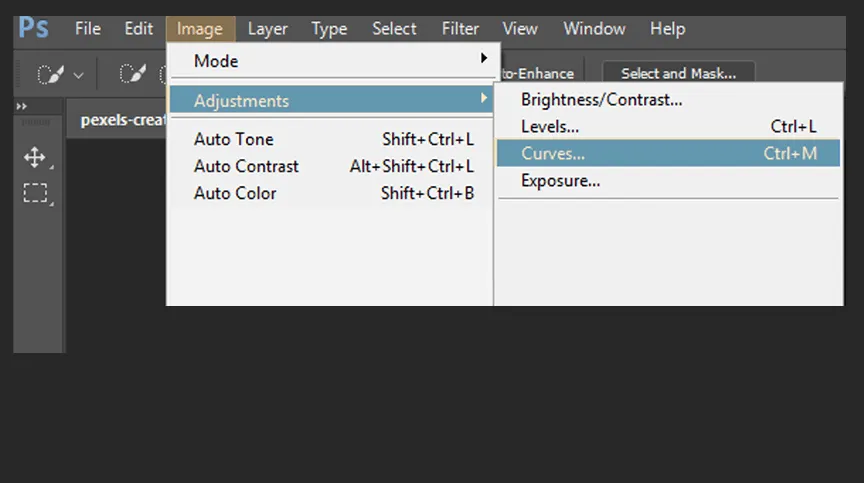The height and width of the screenshot is (483, 864).
Task: Open the Select menu
Action: tap(394, 29)
